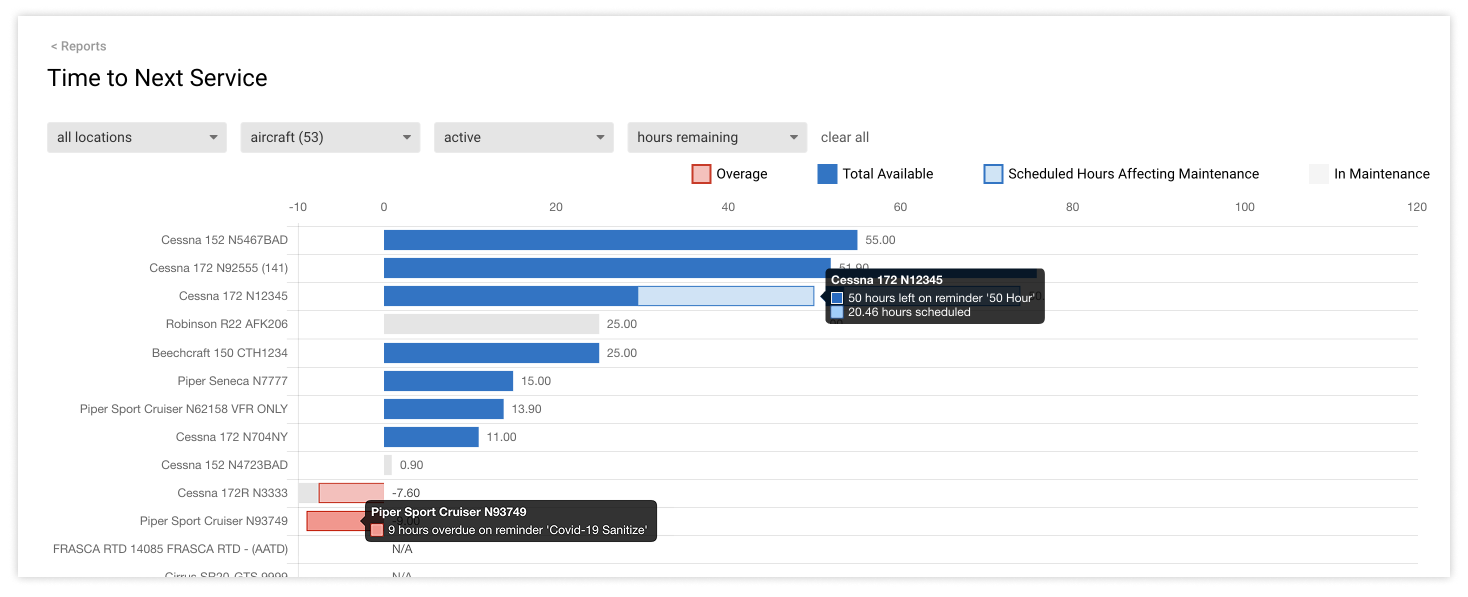Select the Cessna 152 N5467BAD bar
The width and height of the screenshot is (1468, 597).
[620, 239]
